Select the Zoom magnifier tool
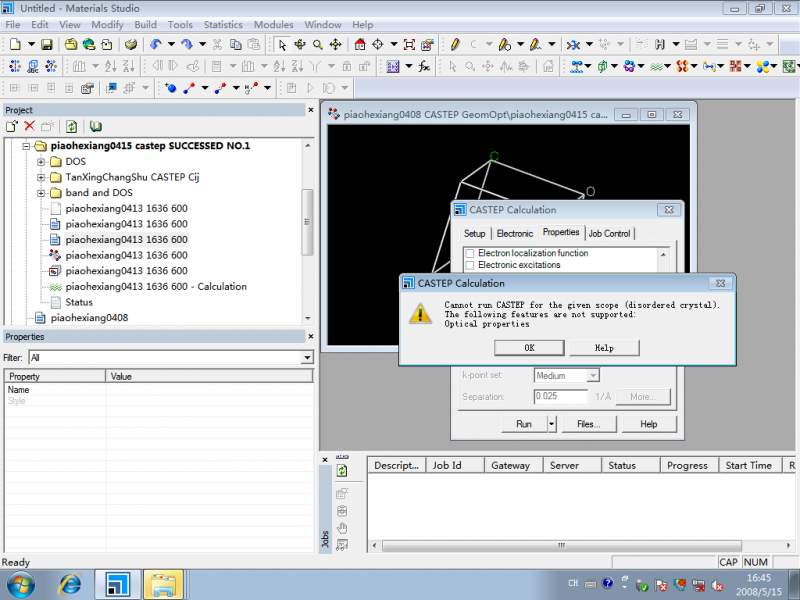The width and height of the screenshot is (800, 600). [x=317, y=44]
